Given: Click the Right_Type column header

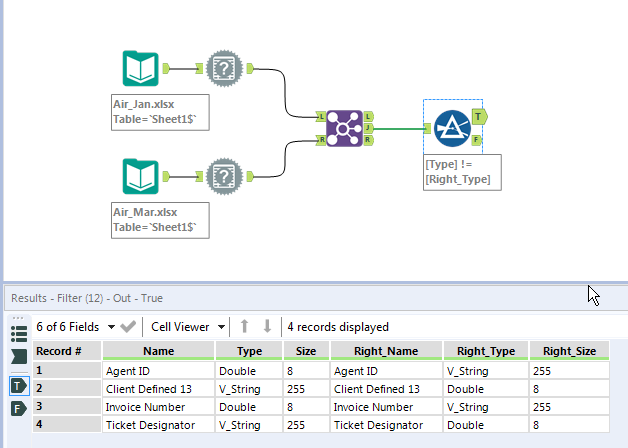Looking at the screenshot, I should point(486,351).
